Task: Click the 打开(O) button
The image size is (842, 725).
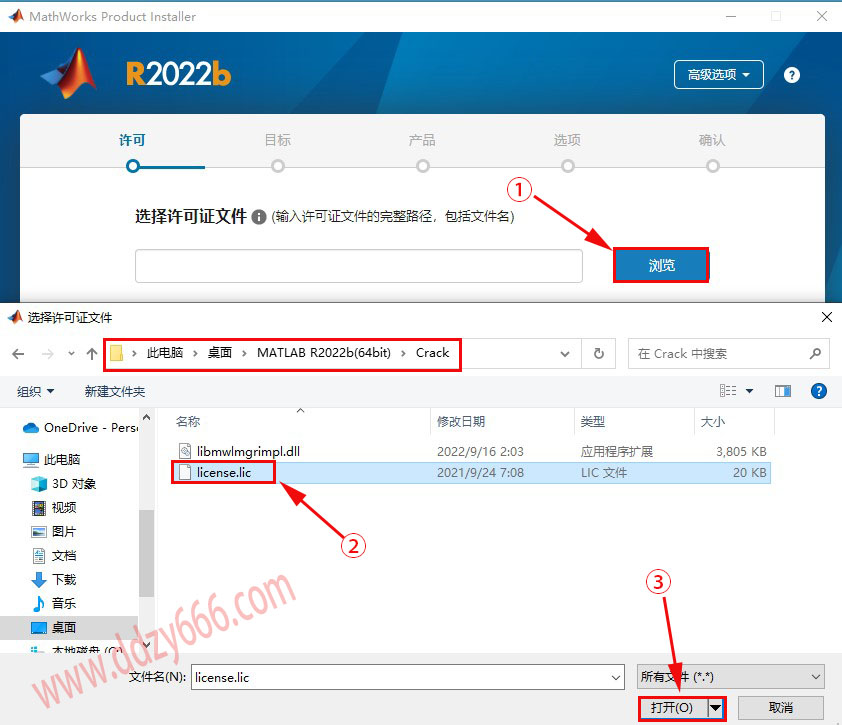Action: [x=673, y=708]
